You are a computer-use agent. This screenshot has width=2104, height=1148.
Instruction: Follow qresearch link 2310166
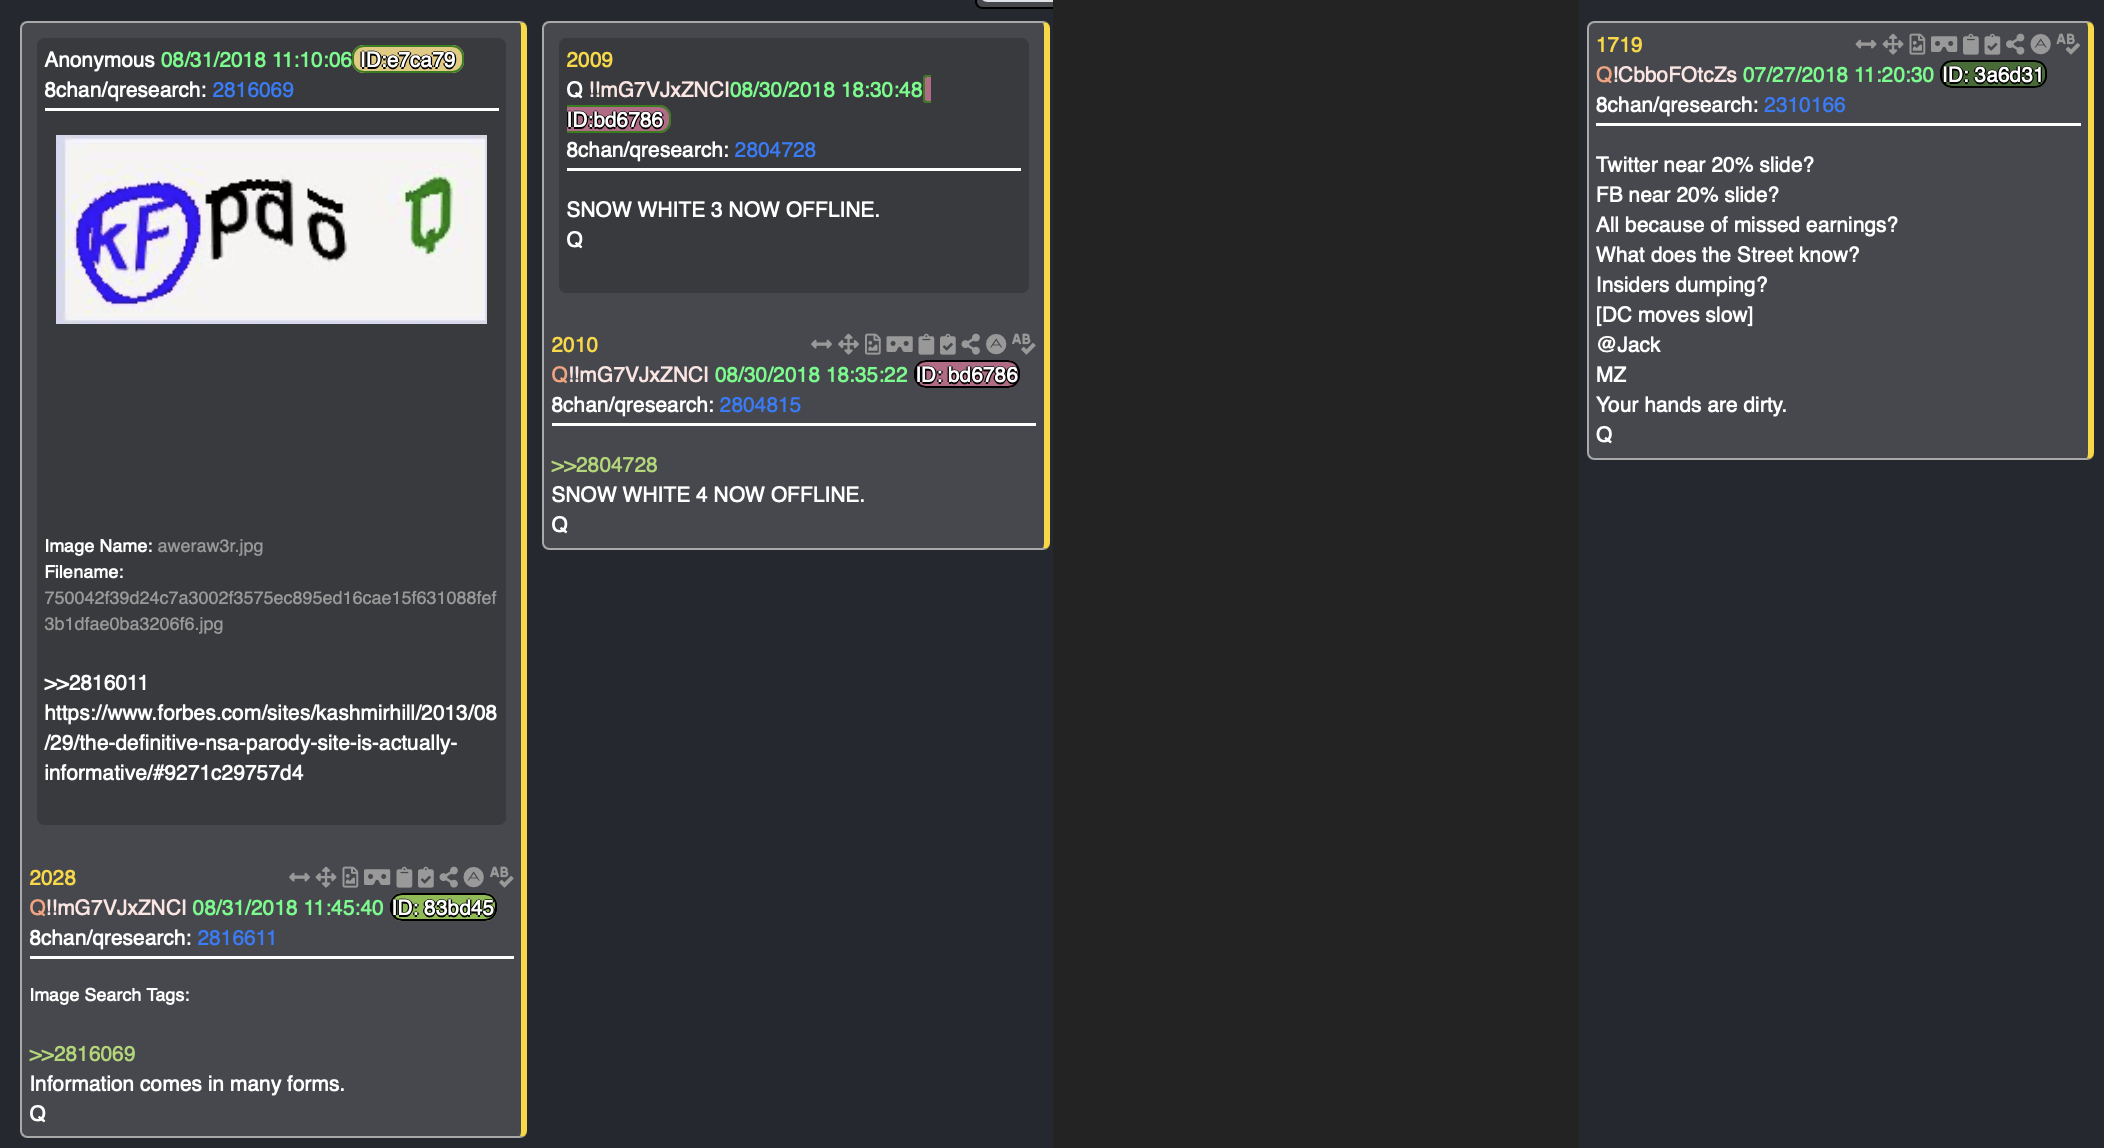pyautogui.click(x=1804, y=105)
